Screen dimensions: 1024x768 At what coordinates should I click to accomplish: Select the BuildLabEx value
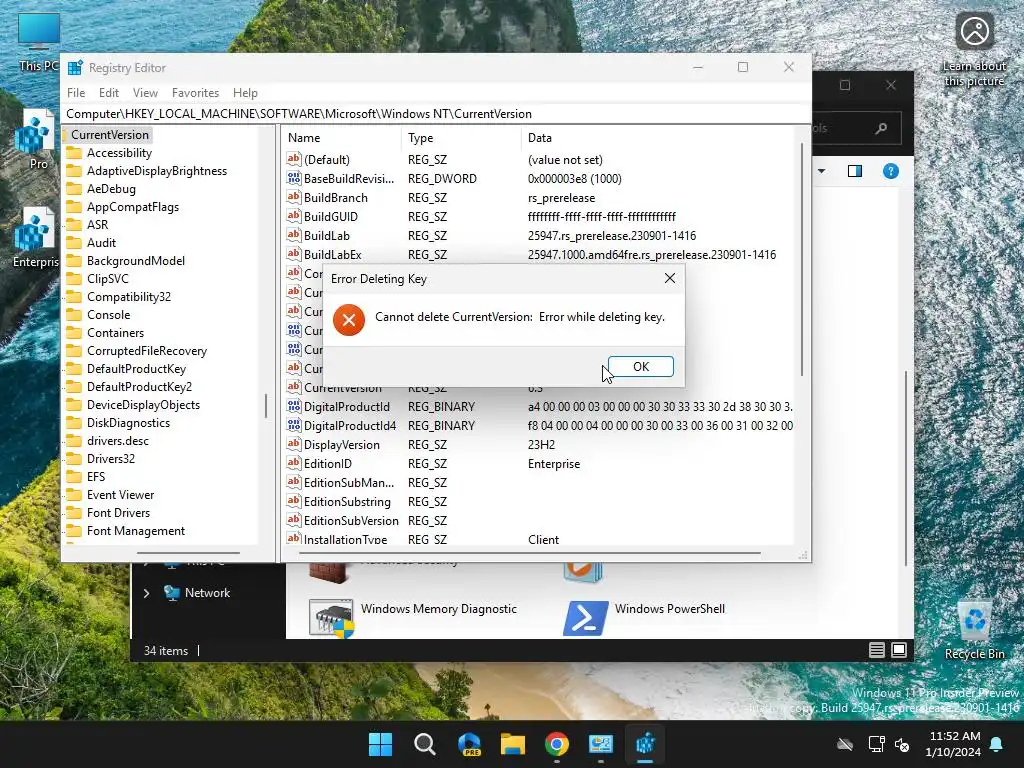332,254
